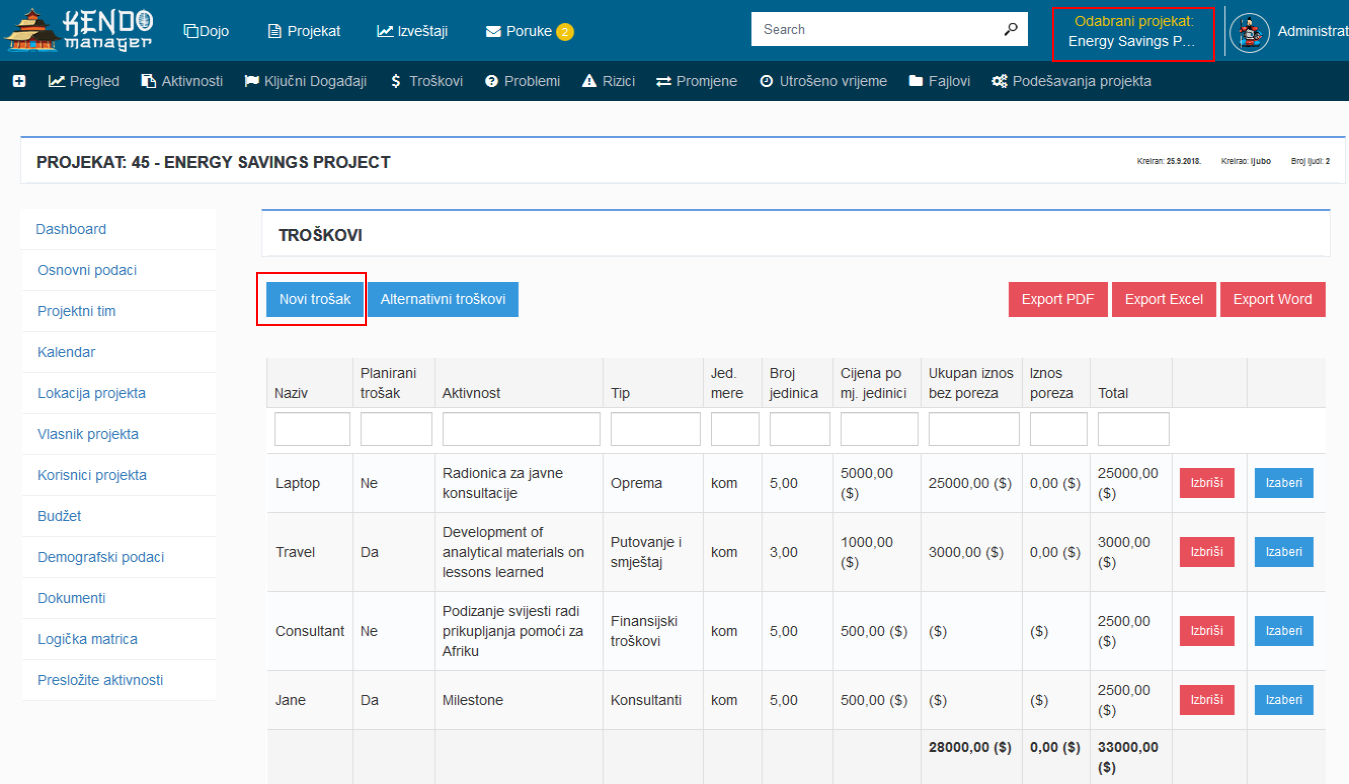
Task: Click the Alternativni troškovi button
Action: pyautogui.click(x=443, y=299)
